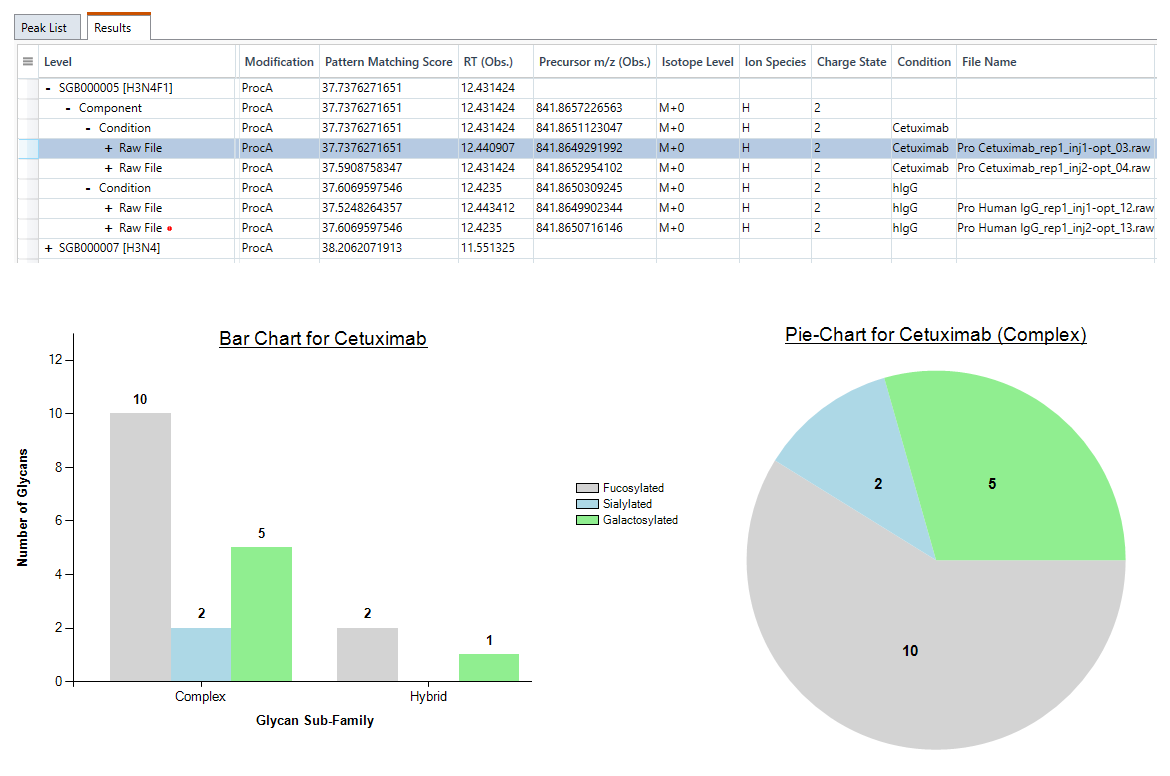
Task: Click the File Name column header
Action: [1056, 62]
